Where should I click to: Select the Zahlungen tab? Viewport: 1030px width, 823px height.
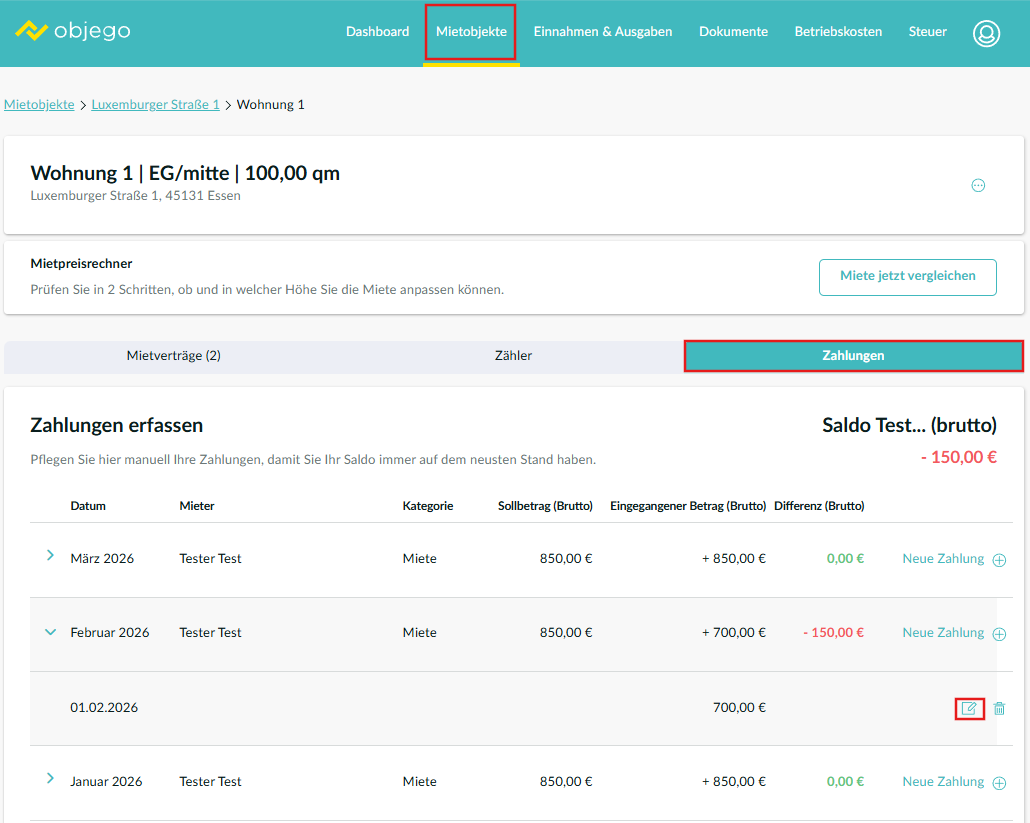coord(853,356)
